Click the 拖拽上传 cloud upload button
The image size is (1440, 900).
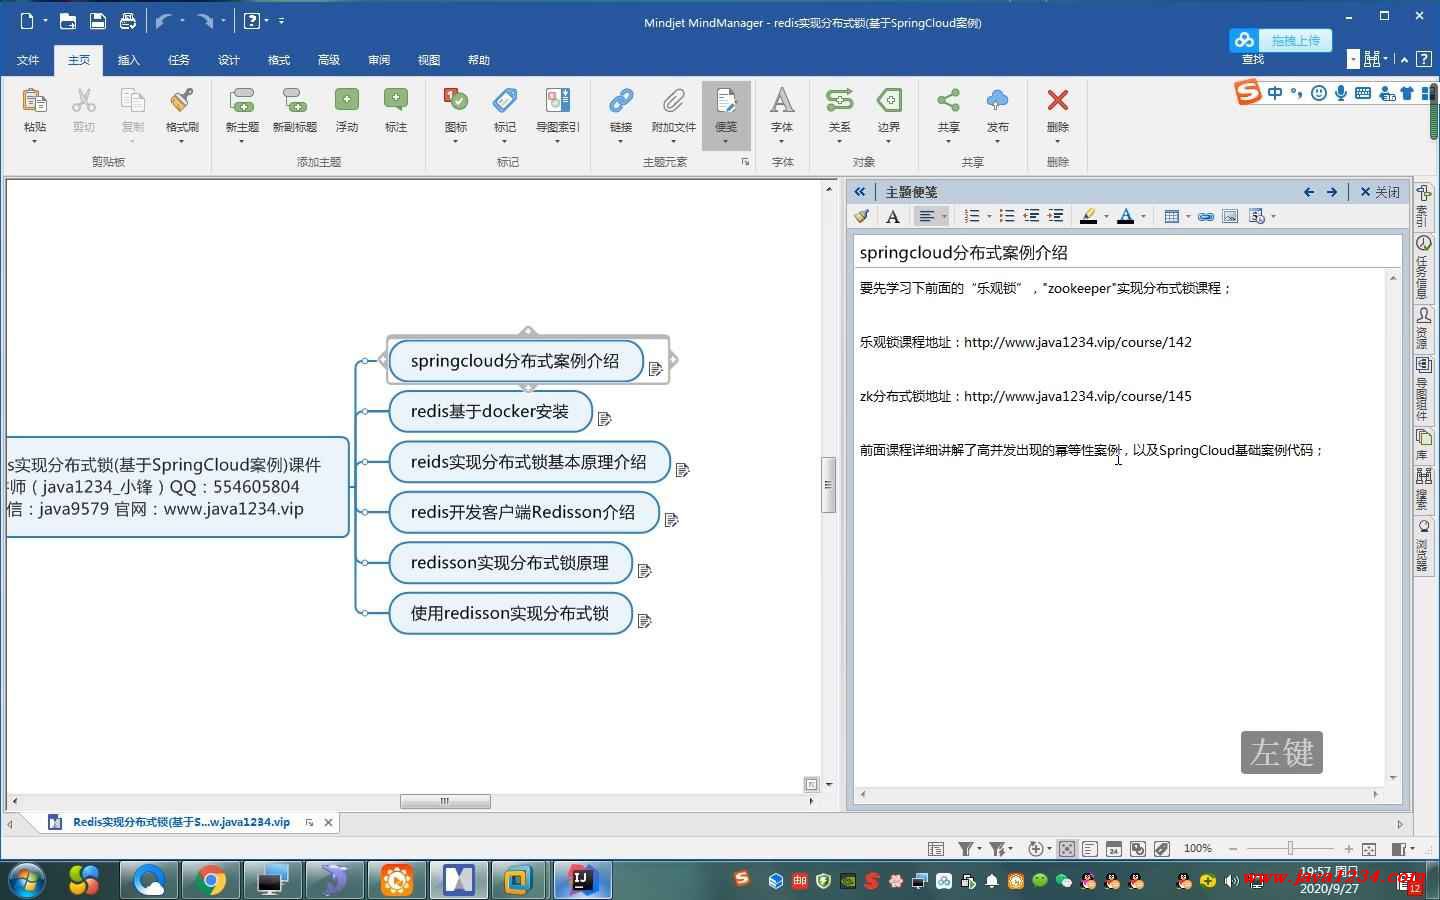[1280, 40]
